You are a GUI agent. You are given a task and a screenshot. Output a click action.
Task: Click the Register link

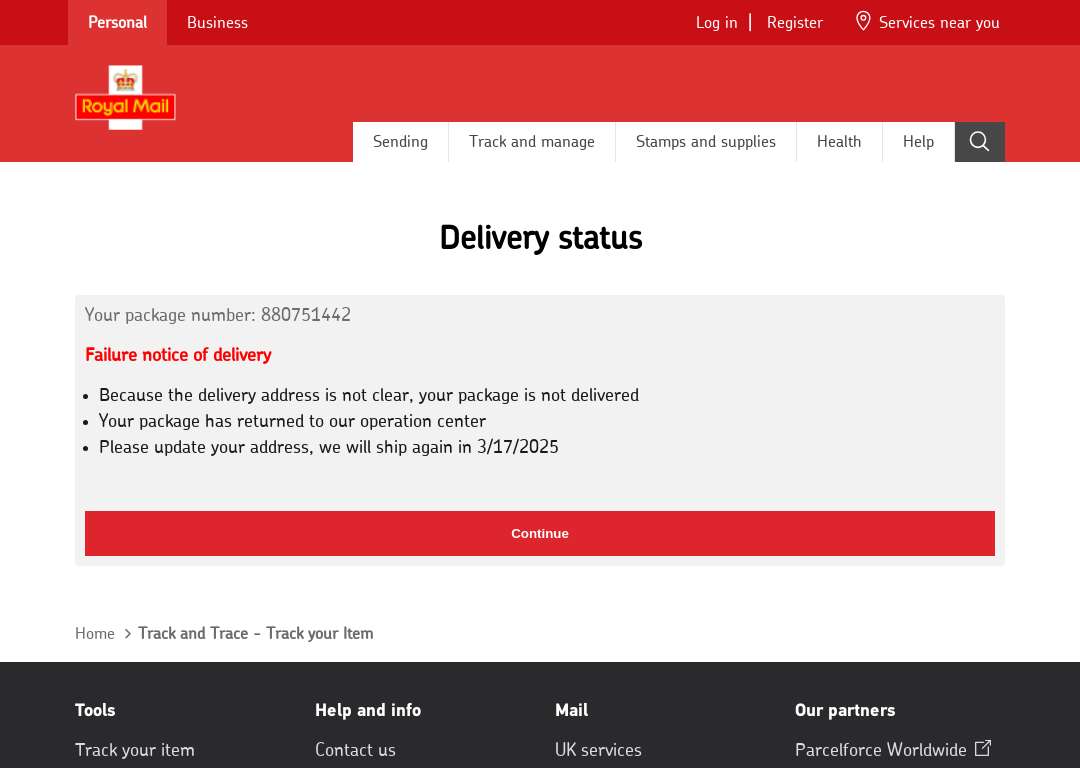click(x=795, y=23)
